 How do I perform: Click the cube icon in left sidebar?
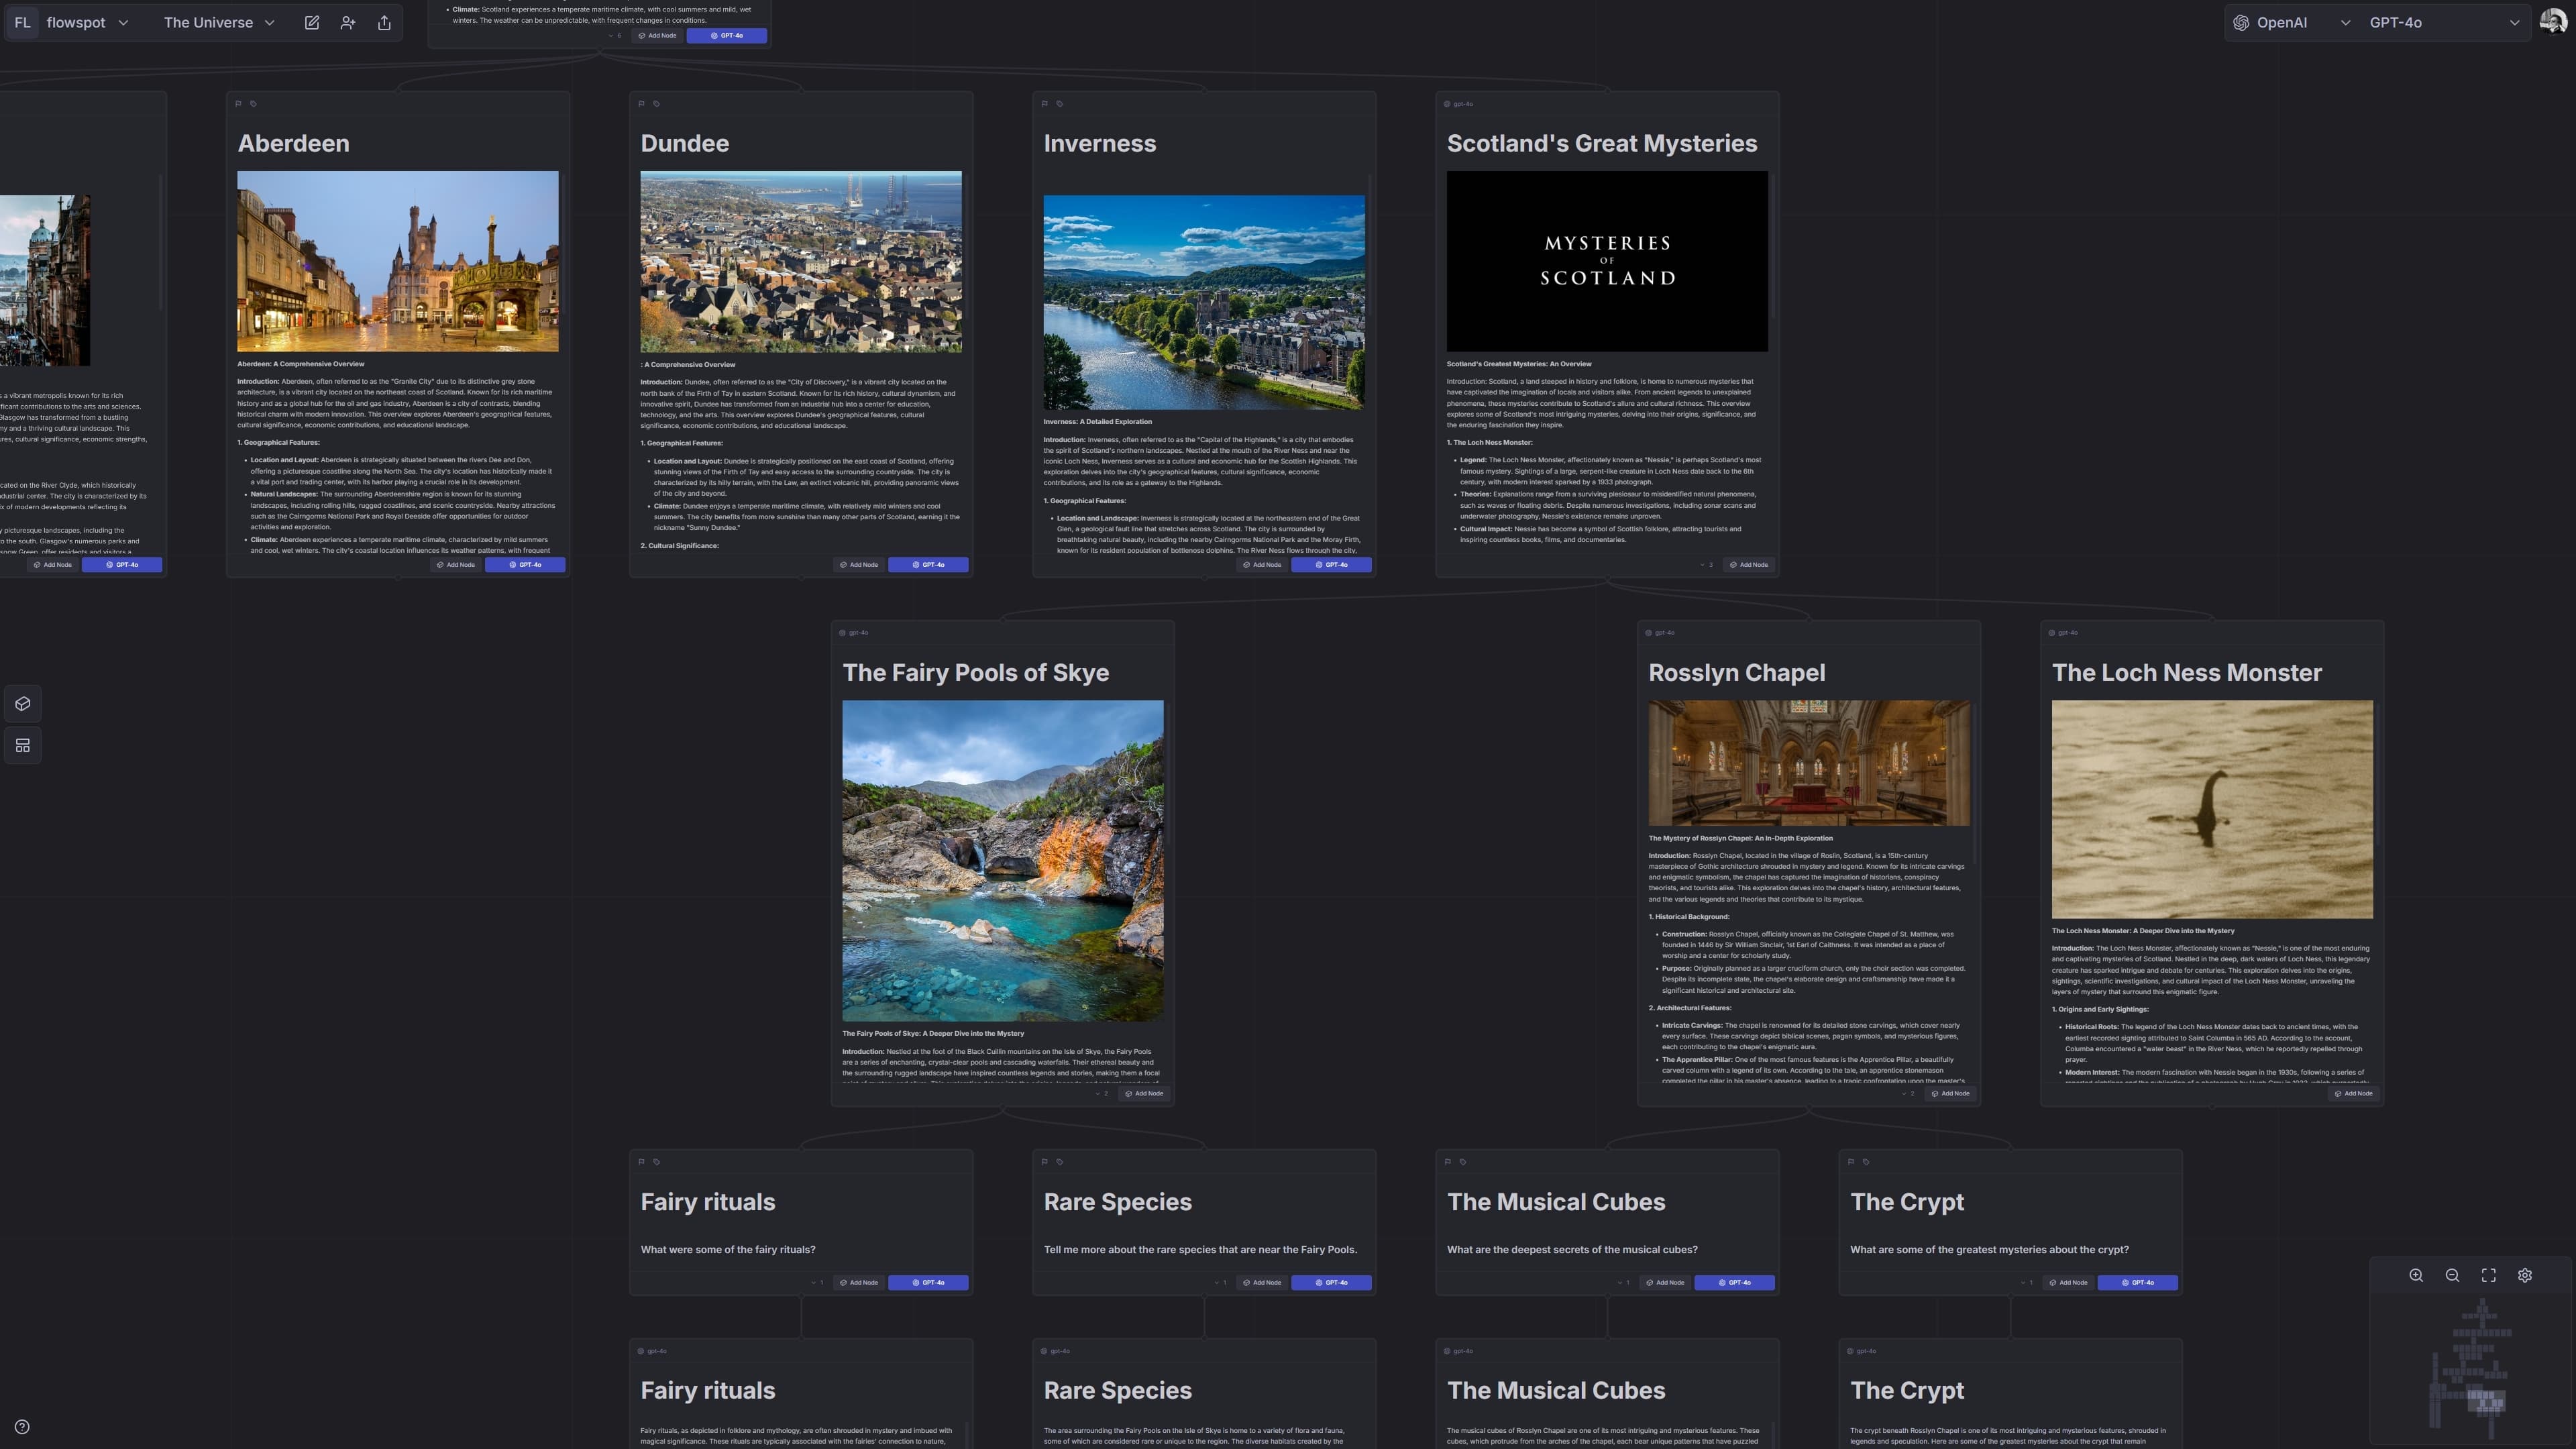coord(23,704)
